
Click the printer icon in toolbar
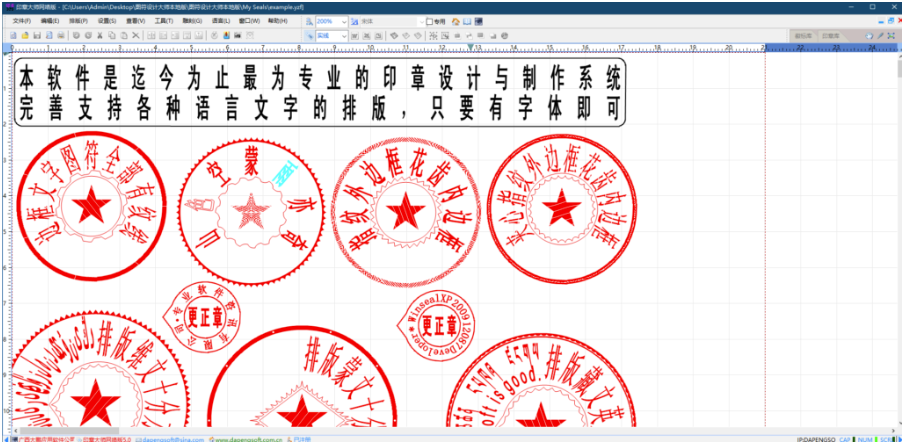pyautogui.click(x=60, y=36)
